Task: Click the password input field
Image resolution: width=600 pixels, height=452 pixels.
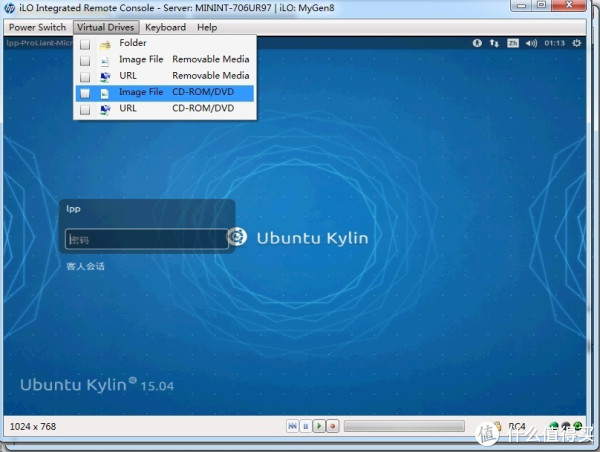Action: [x=147, y=239]
